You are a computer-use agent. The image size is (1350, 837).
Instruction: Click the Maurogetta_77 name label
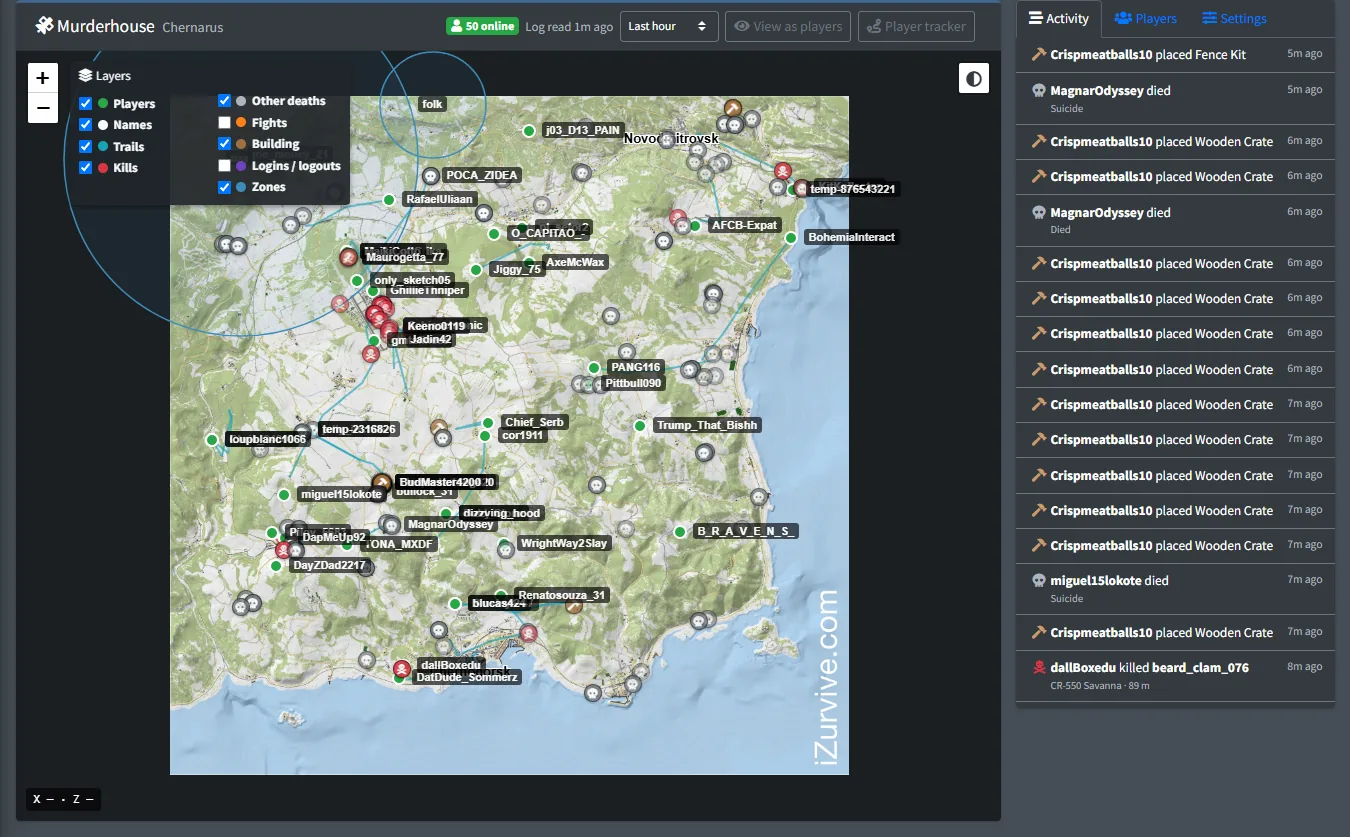coord(405,257)
